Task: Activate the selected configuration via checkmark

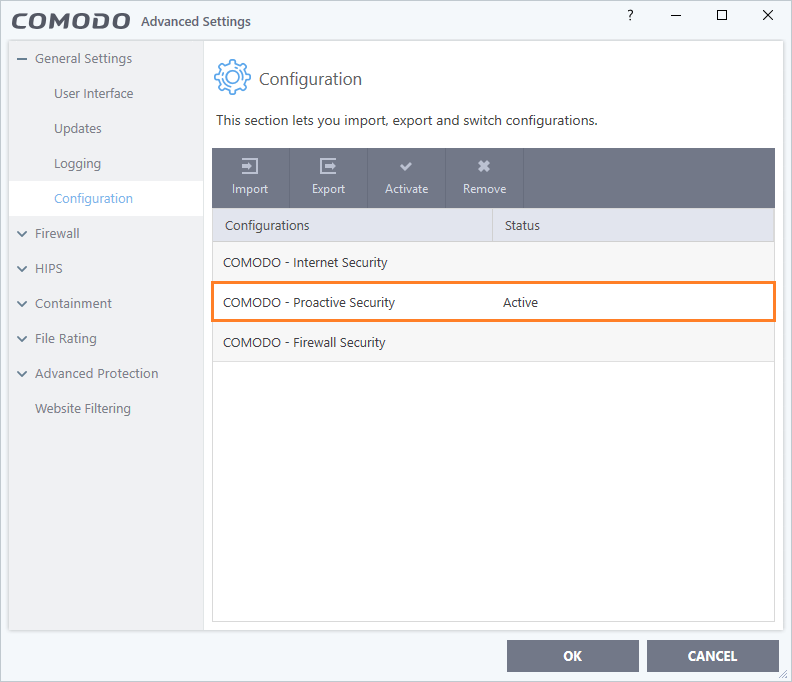Action: click(406, 166)
